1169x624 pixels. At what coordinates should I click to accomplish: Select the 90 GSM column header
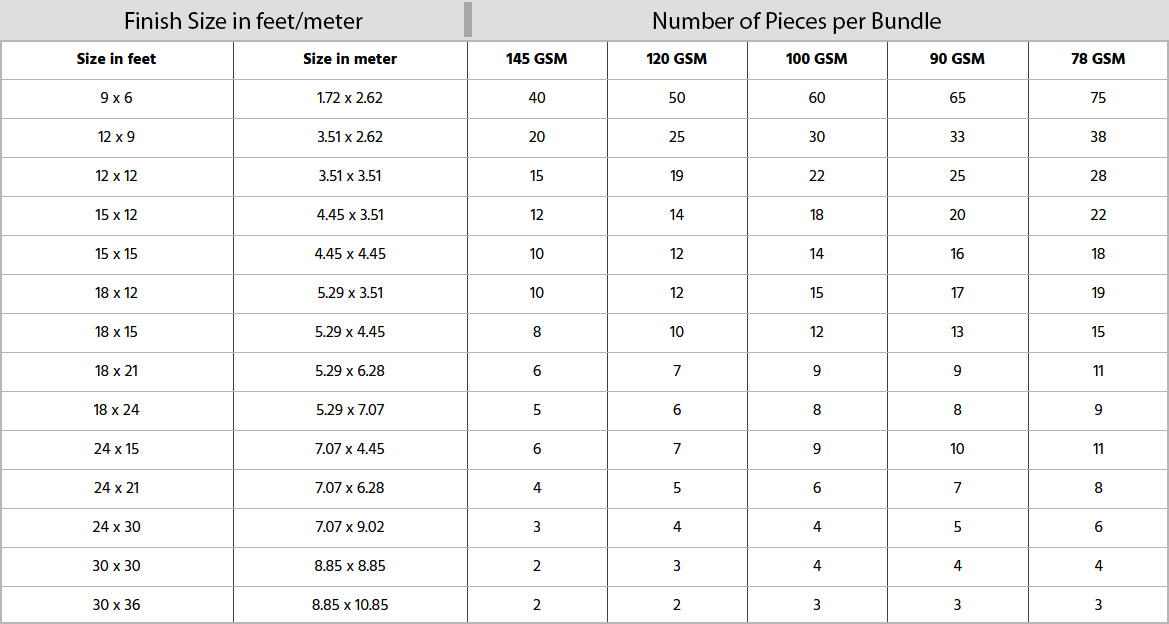[957, 60]
